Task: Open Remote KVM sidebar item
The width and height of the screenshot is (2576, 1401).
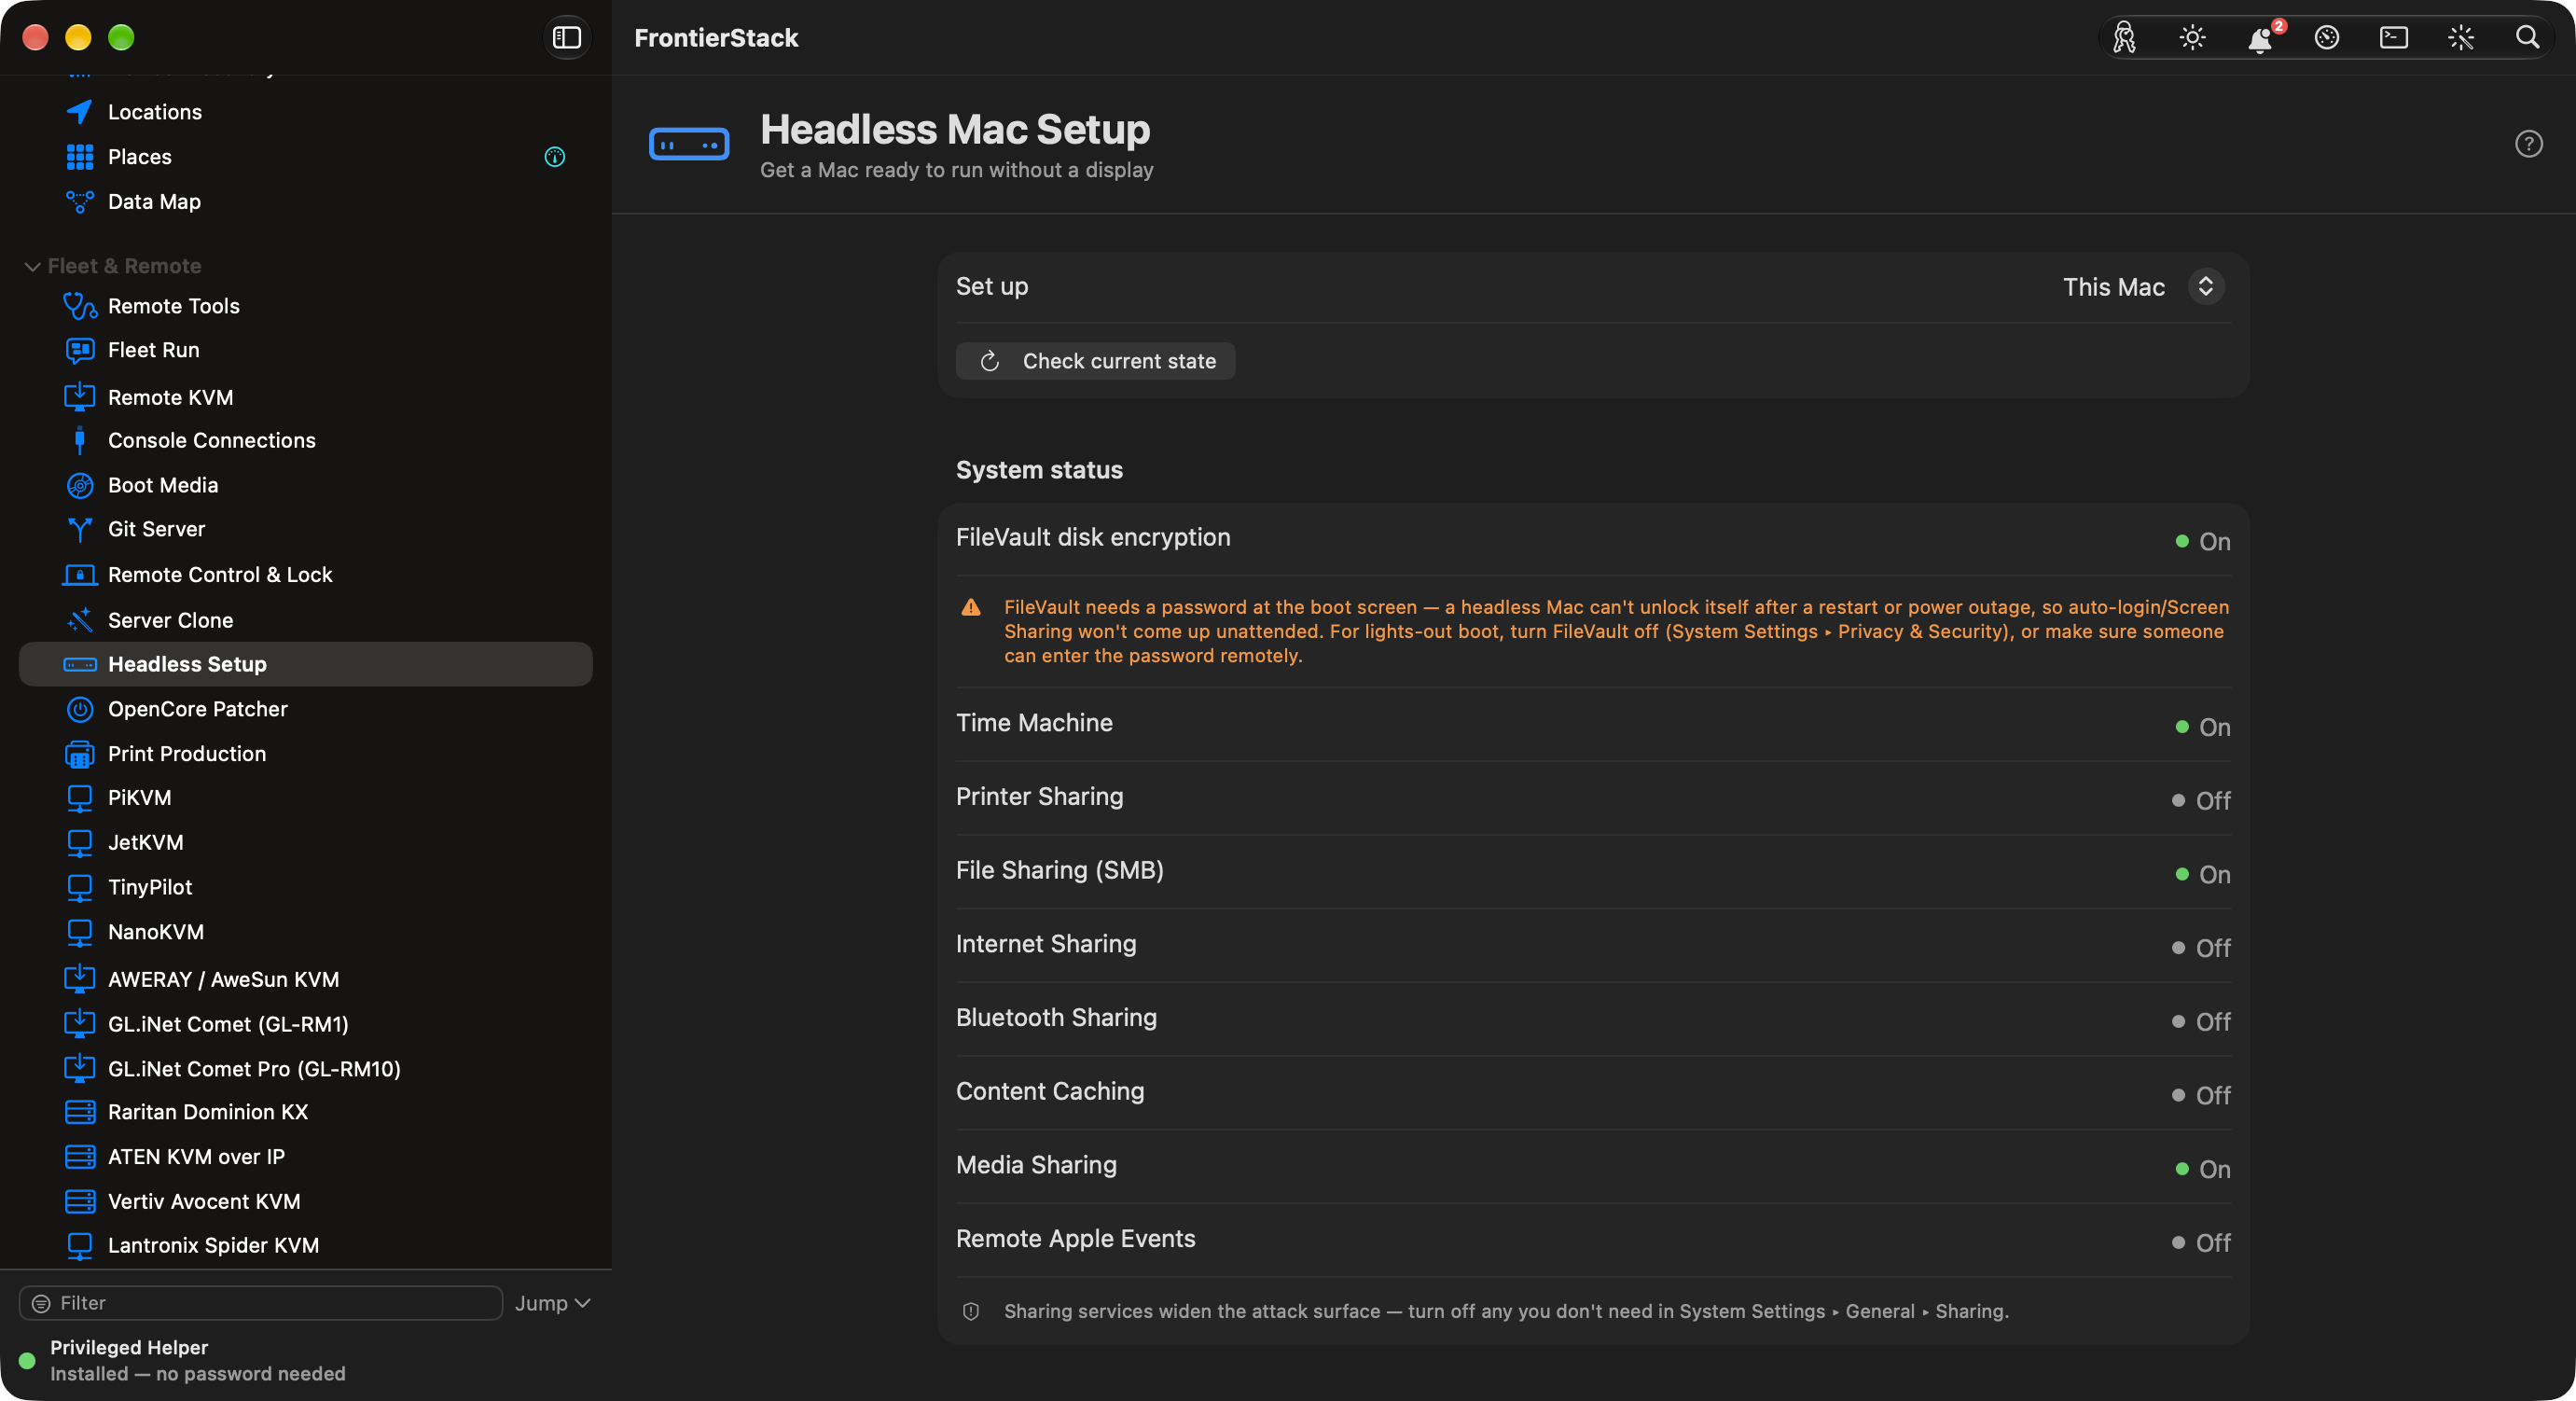Action: point(306,397)
